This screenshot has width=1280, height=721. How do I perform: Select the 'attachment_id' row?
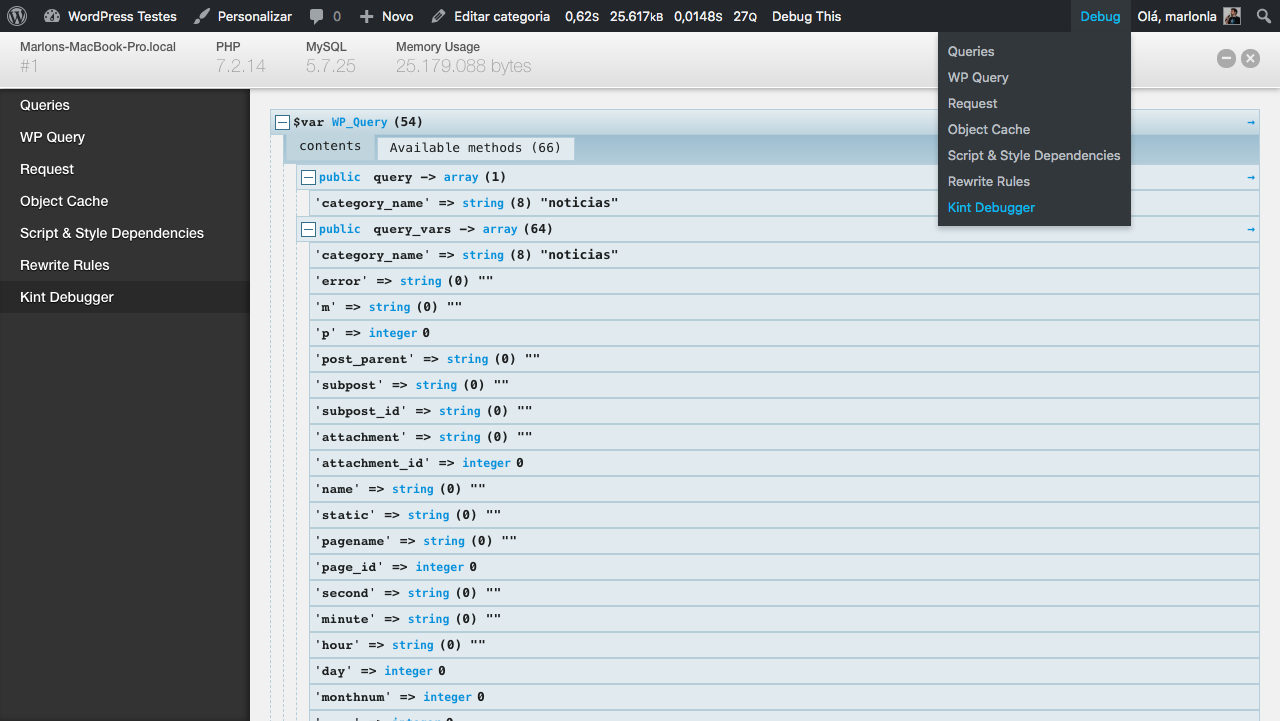tap(785, 463)
